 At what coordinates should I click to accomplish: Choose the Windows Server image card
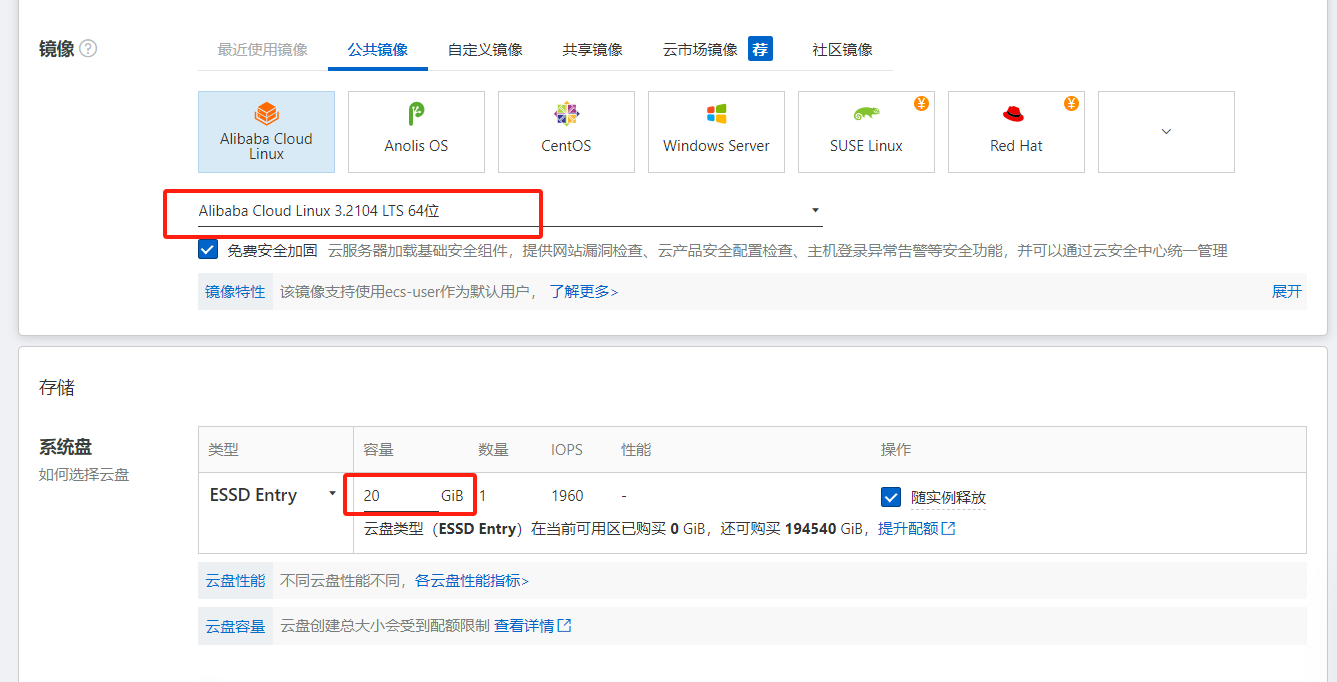pos(716,132)
